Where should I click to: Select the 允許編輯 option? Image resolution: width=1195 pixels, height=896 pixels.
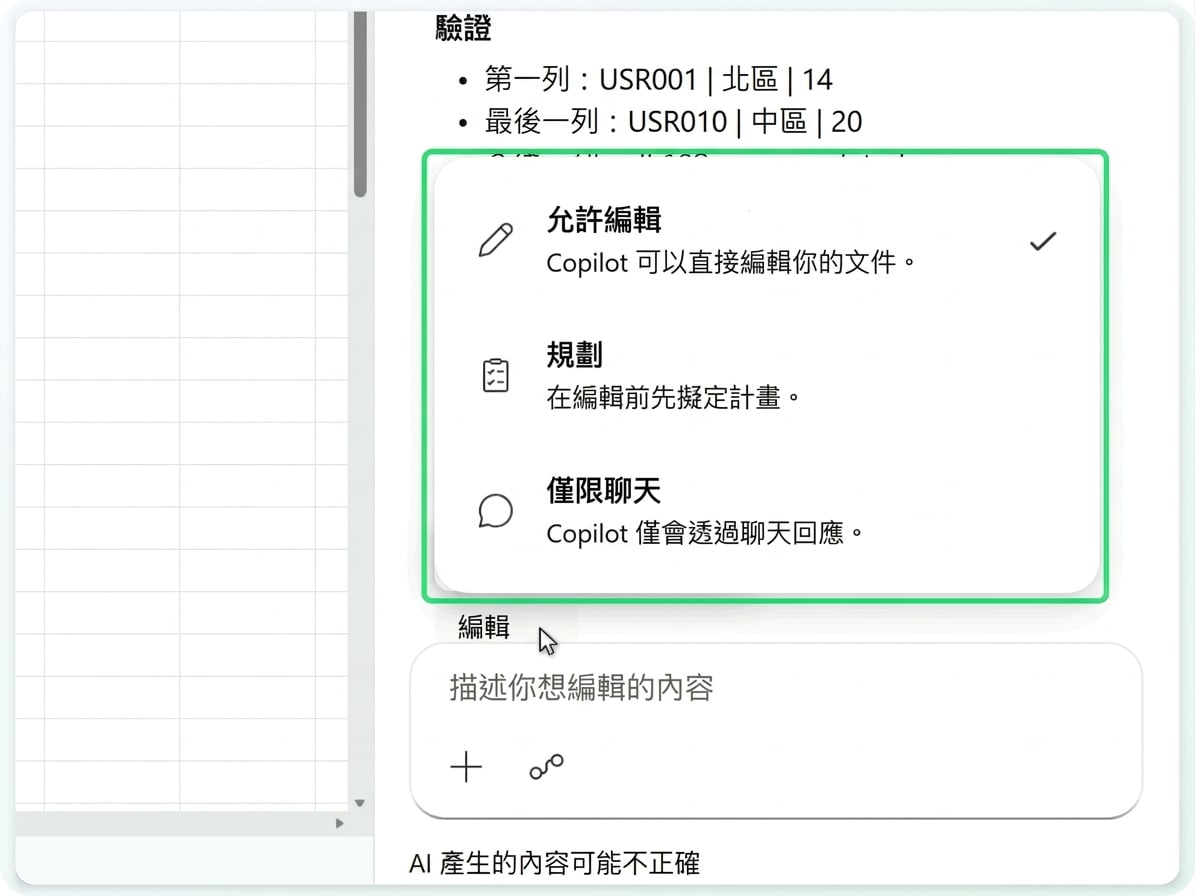coord(766,241)
